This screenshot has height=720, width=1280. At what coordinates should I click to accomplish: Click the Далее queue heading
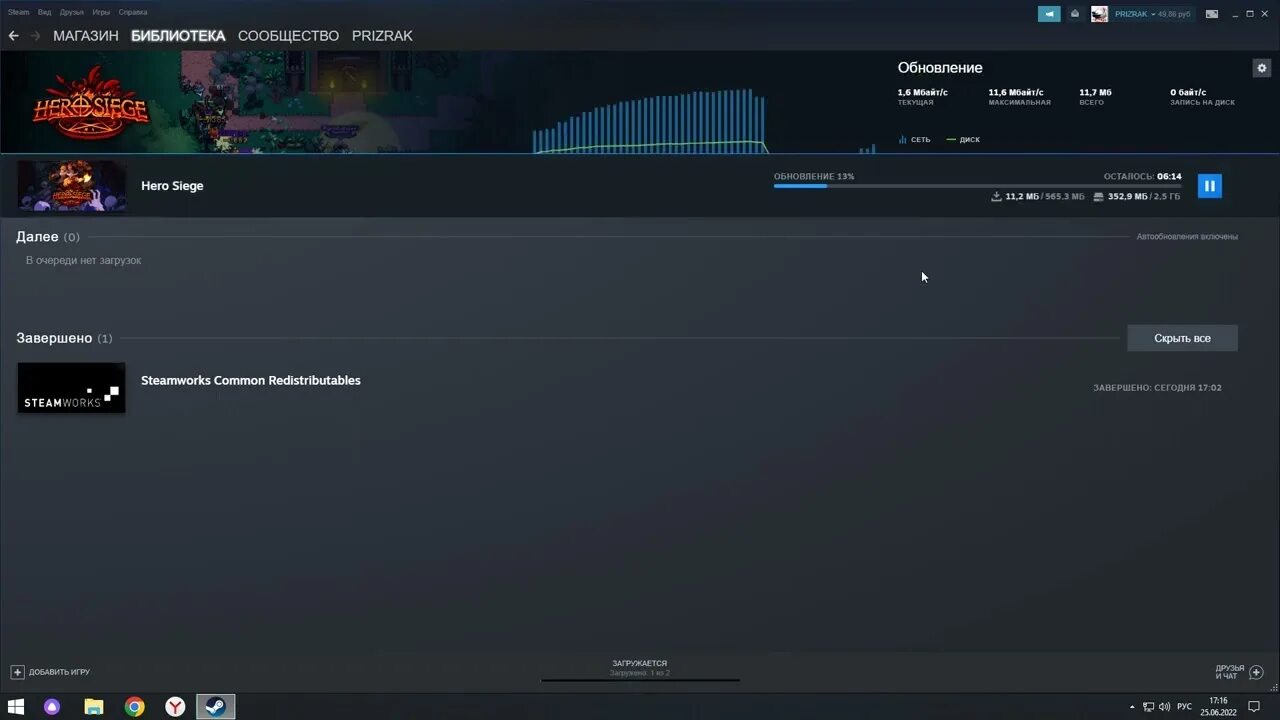click(x=37, y=237)
